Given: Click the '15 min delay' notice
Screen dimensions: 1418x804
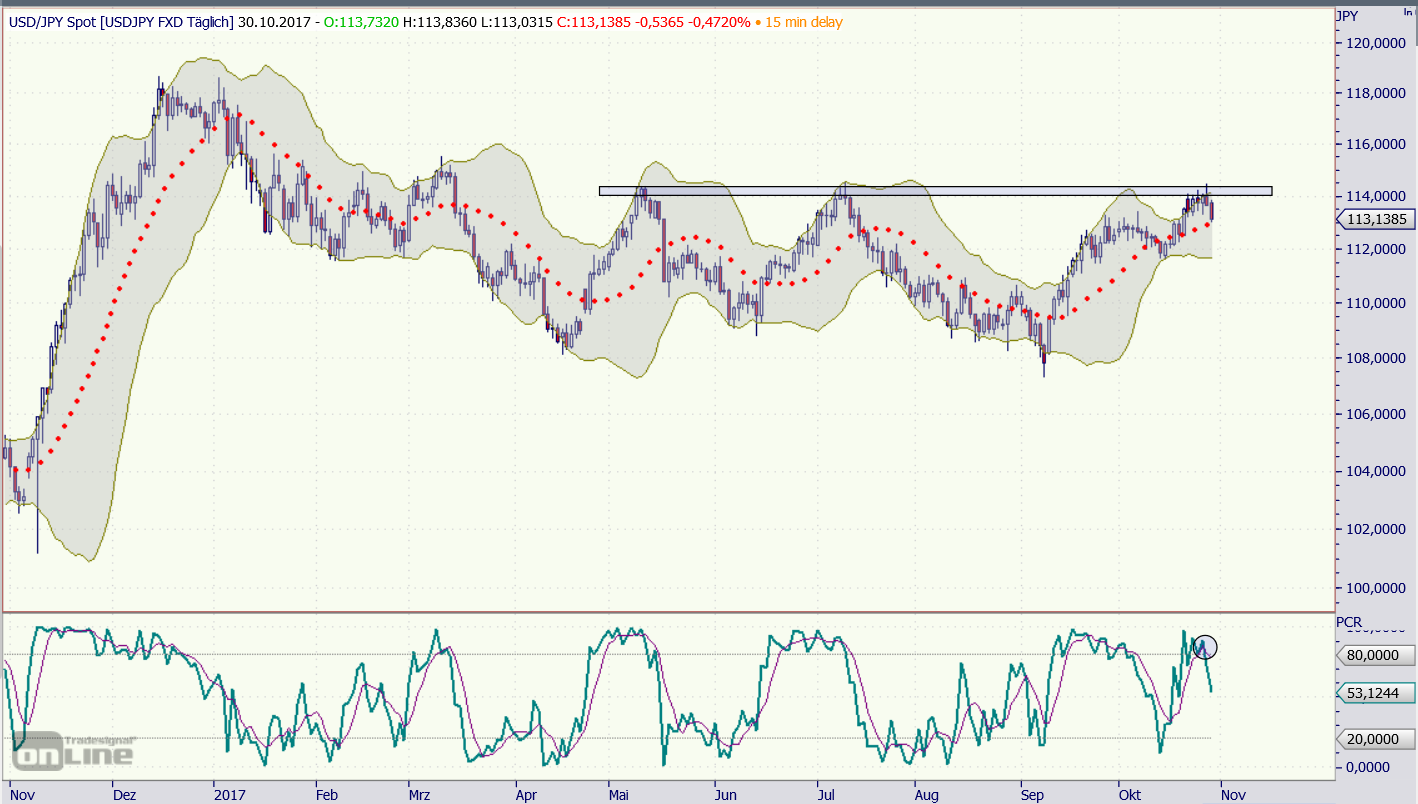Looking at the screenshot, I should coord(802,21).
